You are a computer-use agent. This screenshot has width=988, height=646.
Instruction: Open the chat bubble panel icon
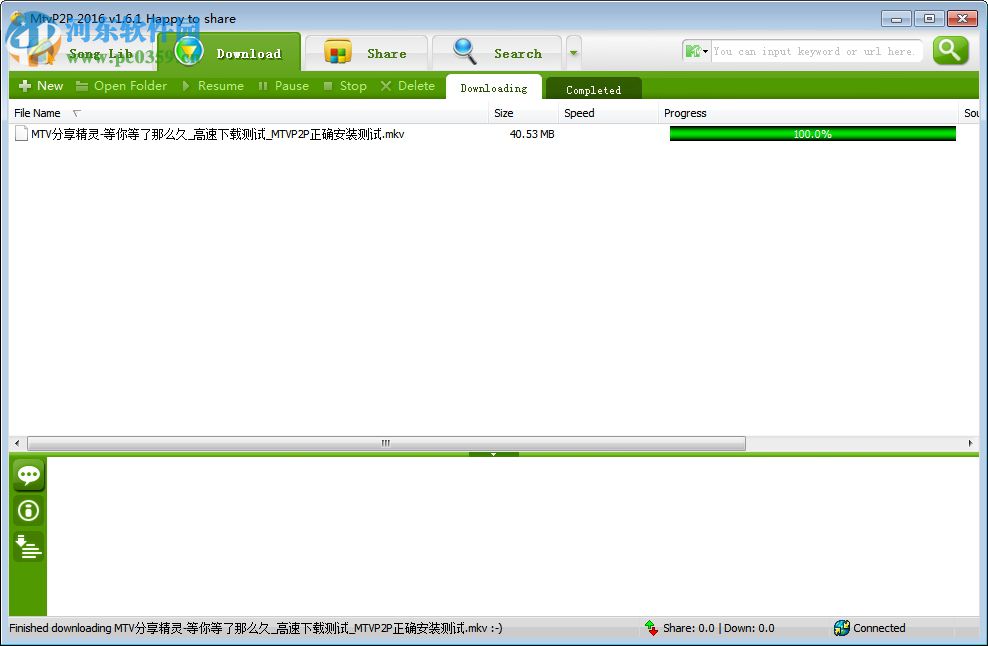(28, 475)
